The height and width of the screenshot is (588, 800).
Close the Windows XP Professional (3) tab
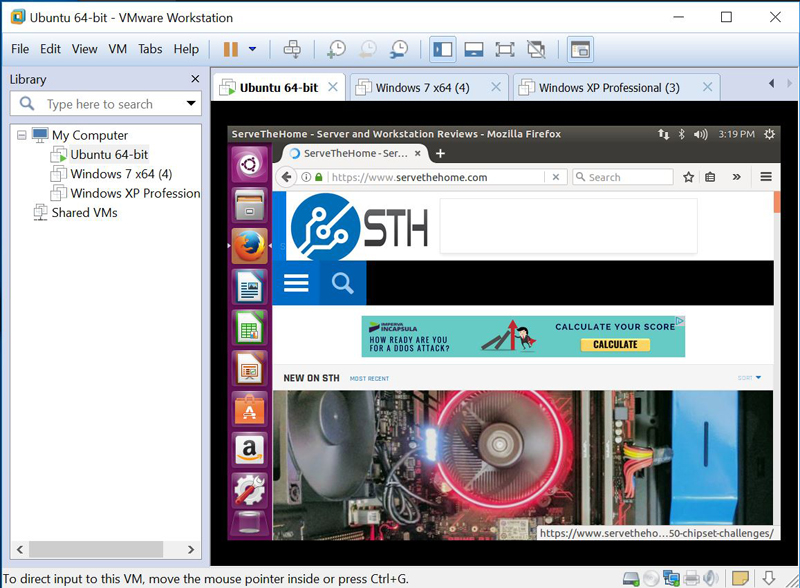click(707, 87)
